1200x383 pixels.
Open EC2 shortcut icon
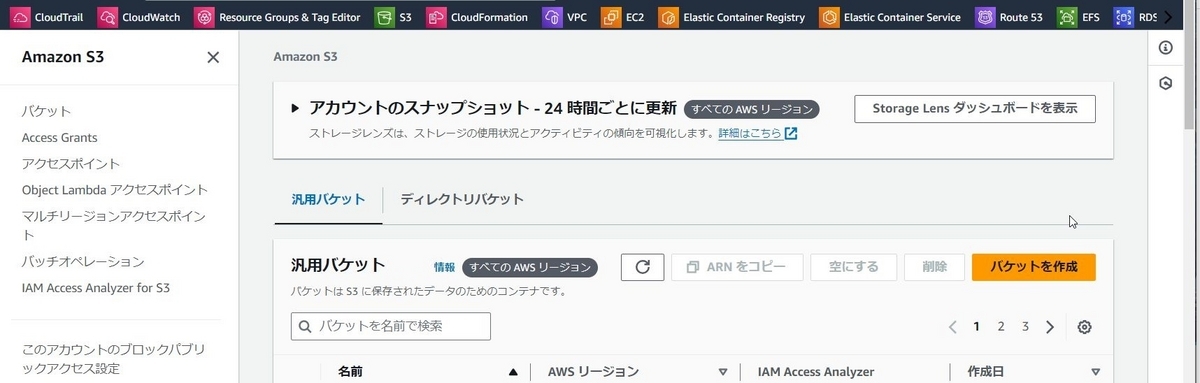click(x=610, y=17)
